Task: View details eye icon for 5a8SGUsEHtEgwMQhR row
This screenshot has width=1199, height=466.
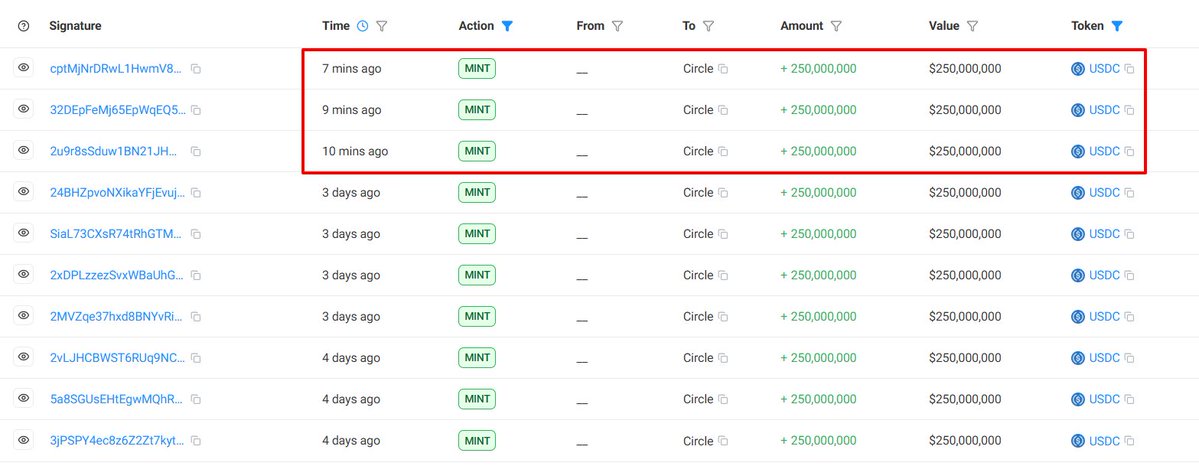Action: 24,398
